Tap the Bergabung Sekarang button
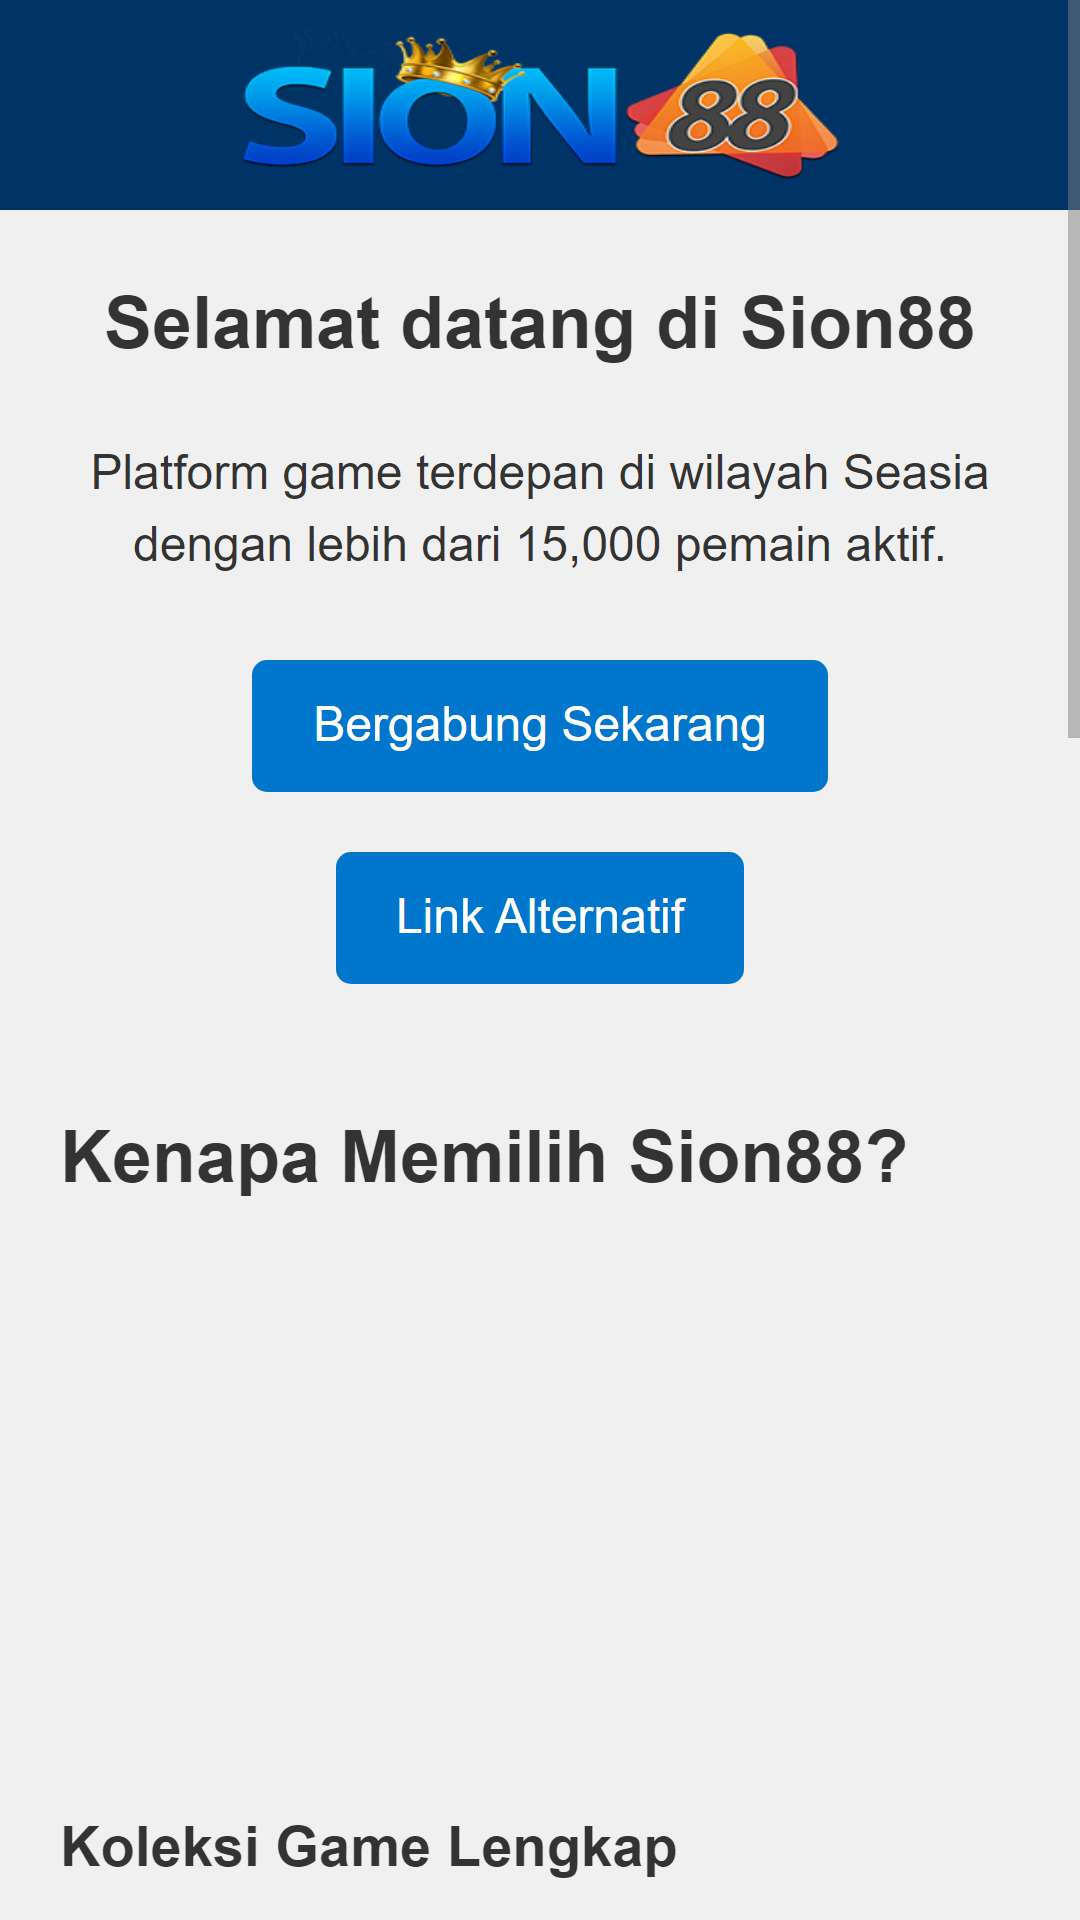1080x1920 pixels. pos(540,726)
